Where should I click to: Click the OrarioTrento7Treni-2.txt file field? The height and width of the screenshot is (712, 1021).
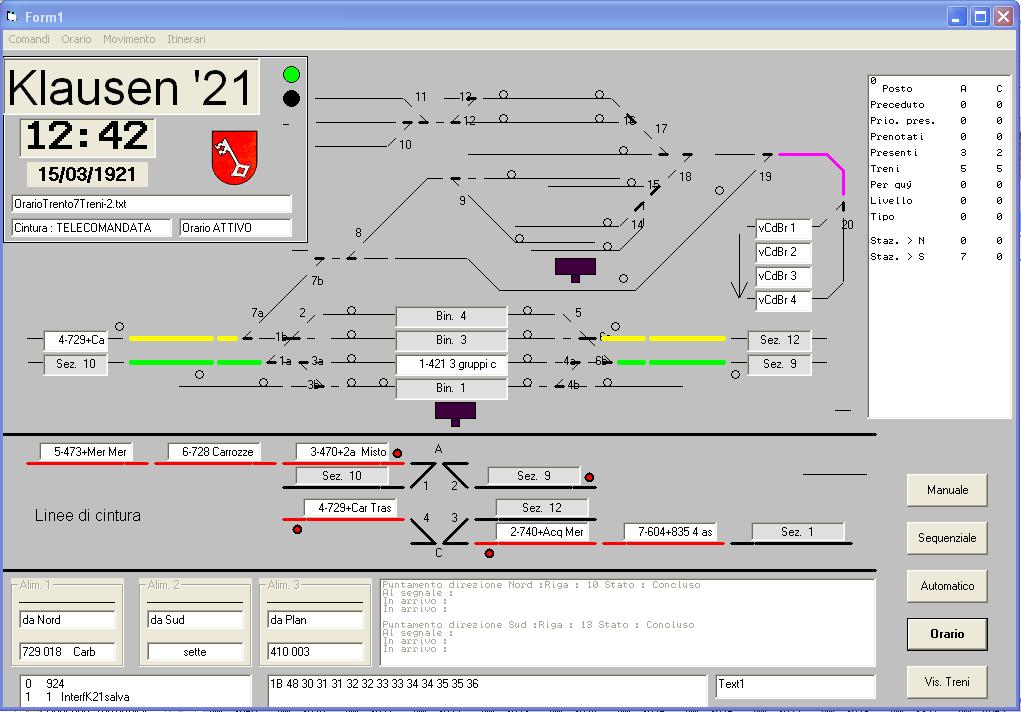pyautogui.click(x=151, y=204)
